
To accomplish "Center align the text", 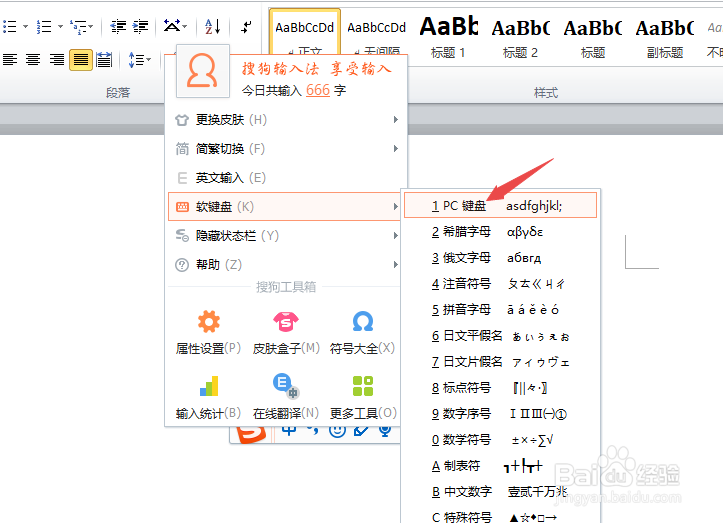I will click(33, 59).
